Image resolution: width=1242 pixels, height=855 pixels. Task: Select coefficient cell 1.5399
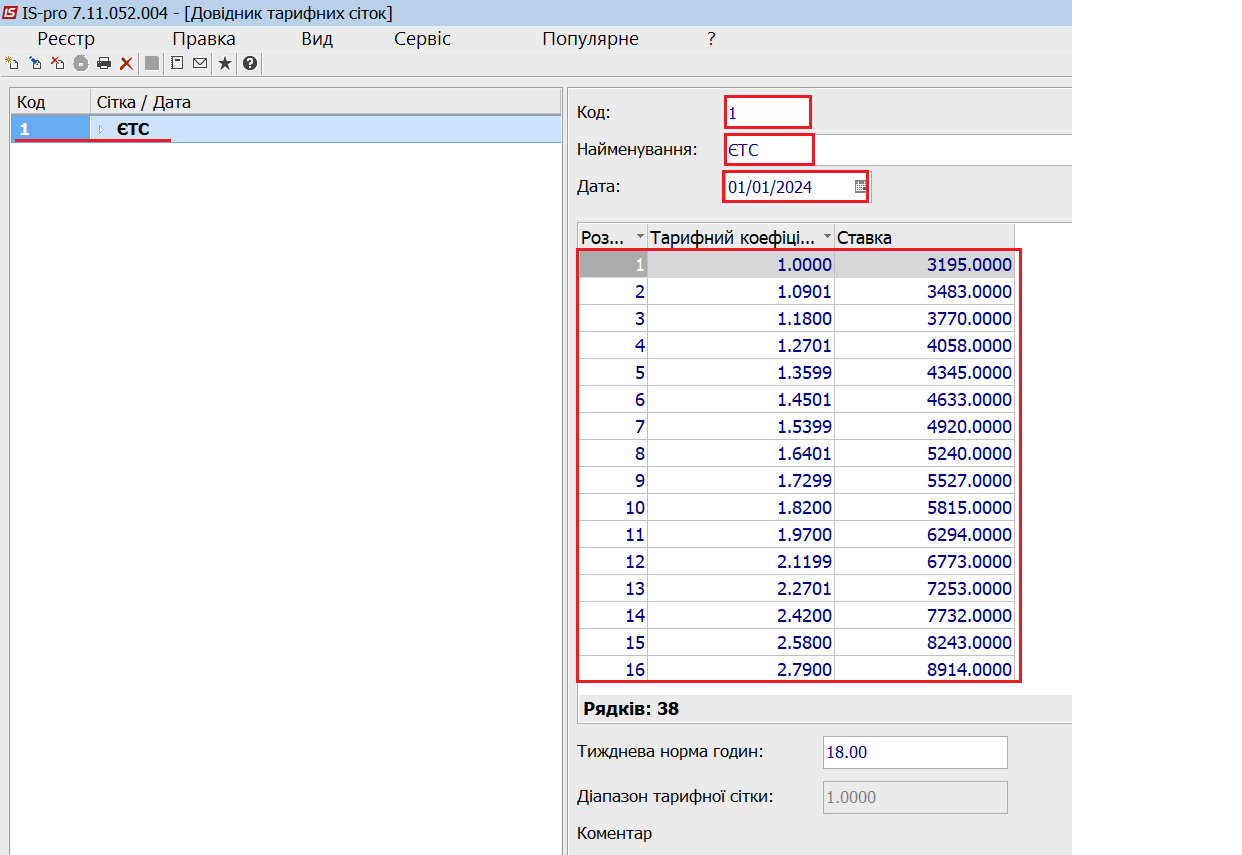coord(741,427)
